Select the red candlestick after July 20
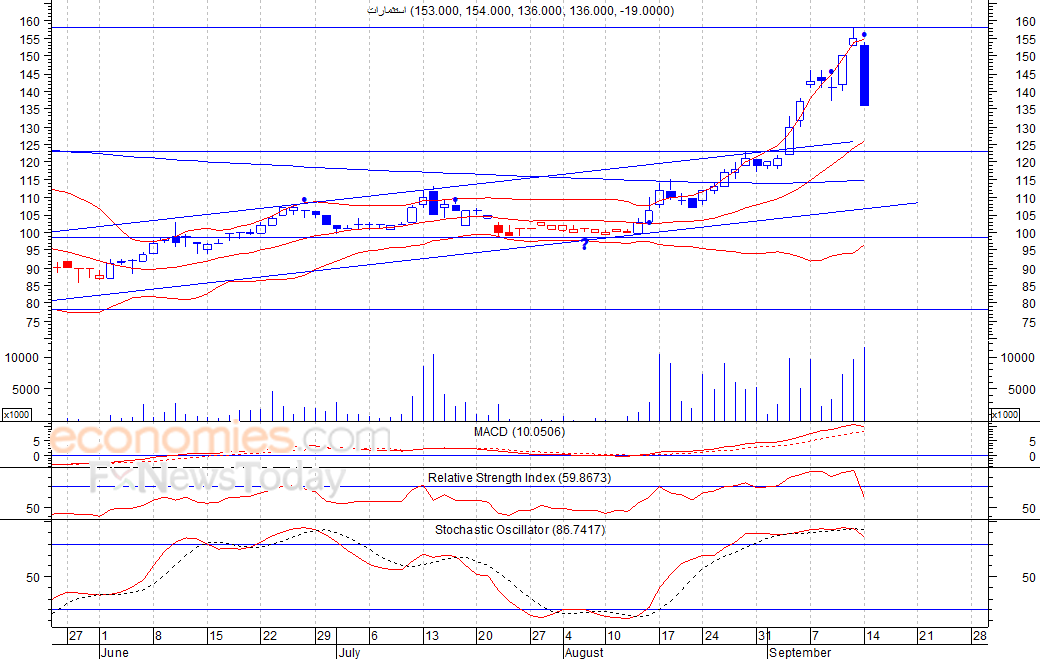 (x=498, y=229)
